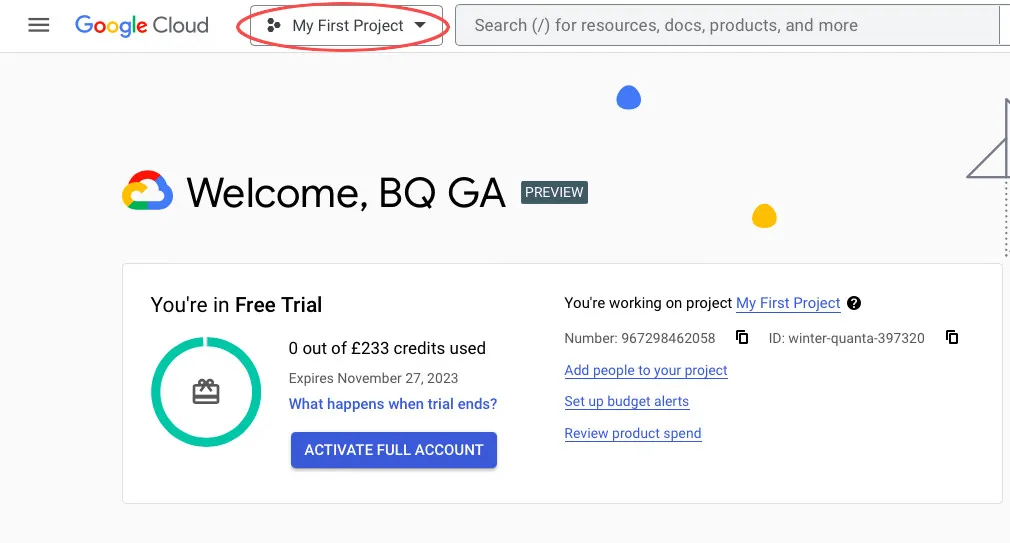Expand the My First Project selector dropdown
The width and height of the screenshot is (1010, 543).
(347, 26)
